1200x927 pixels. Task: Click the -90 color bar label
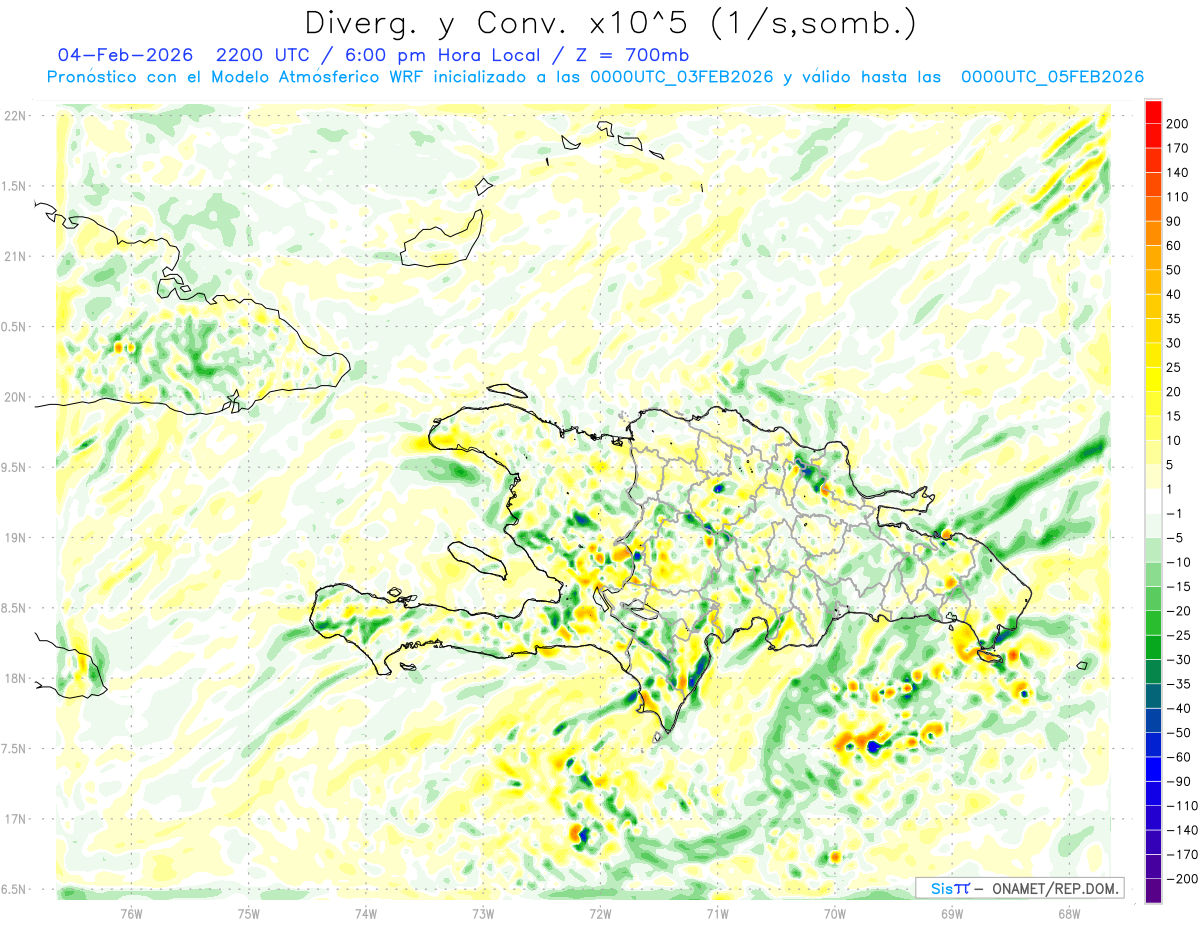(x=1178, y=781)
